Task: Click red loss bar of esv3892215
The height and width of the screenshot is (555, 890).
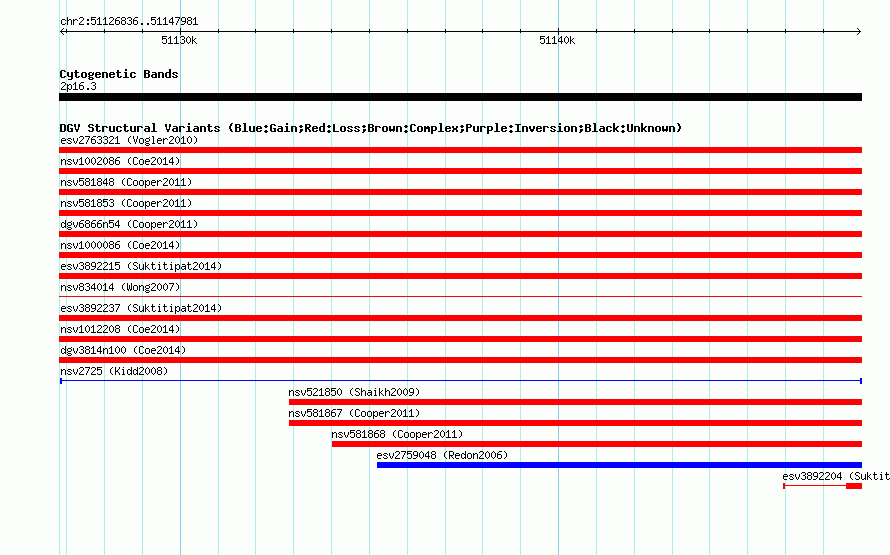Action: 460,276
